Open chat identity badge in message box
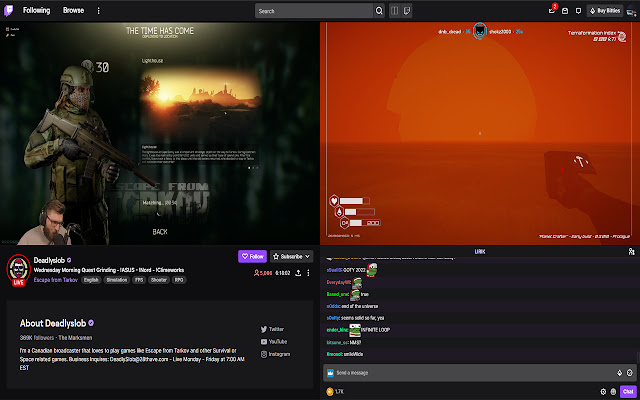Viewport: 640px width, 400px height. 330,373
